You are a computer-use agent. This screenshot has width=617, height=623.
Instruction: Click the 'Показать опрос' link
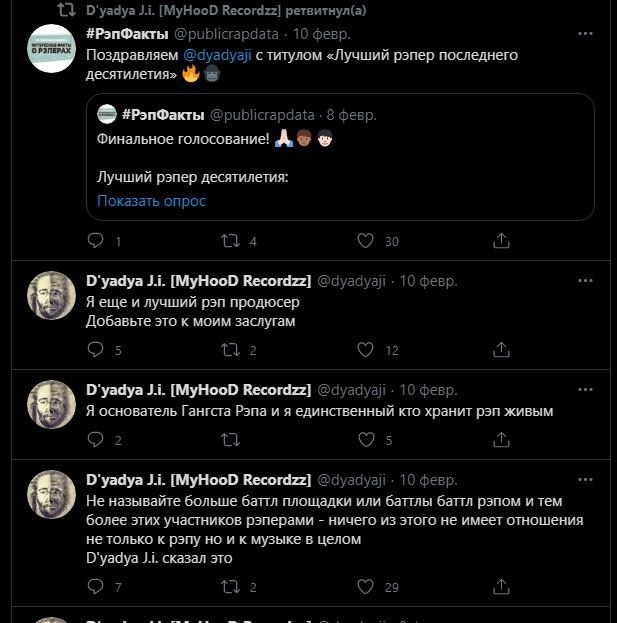coord(151,201)
